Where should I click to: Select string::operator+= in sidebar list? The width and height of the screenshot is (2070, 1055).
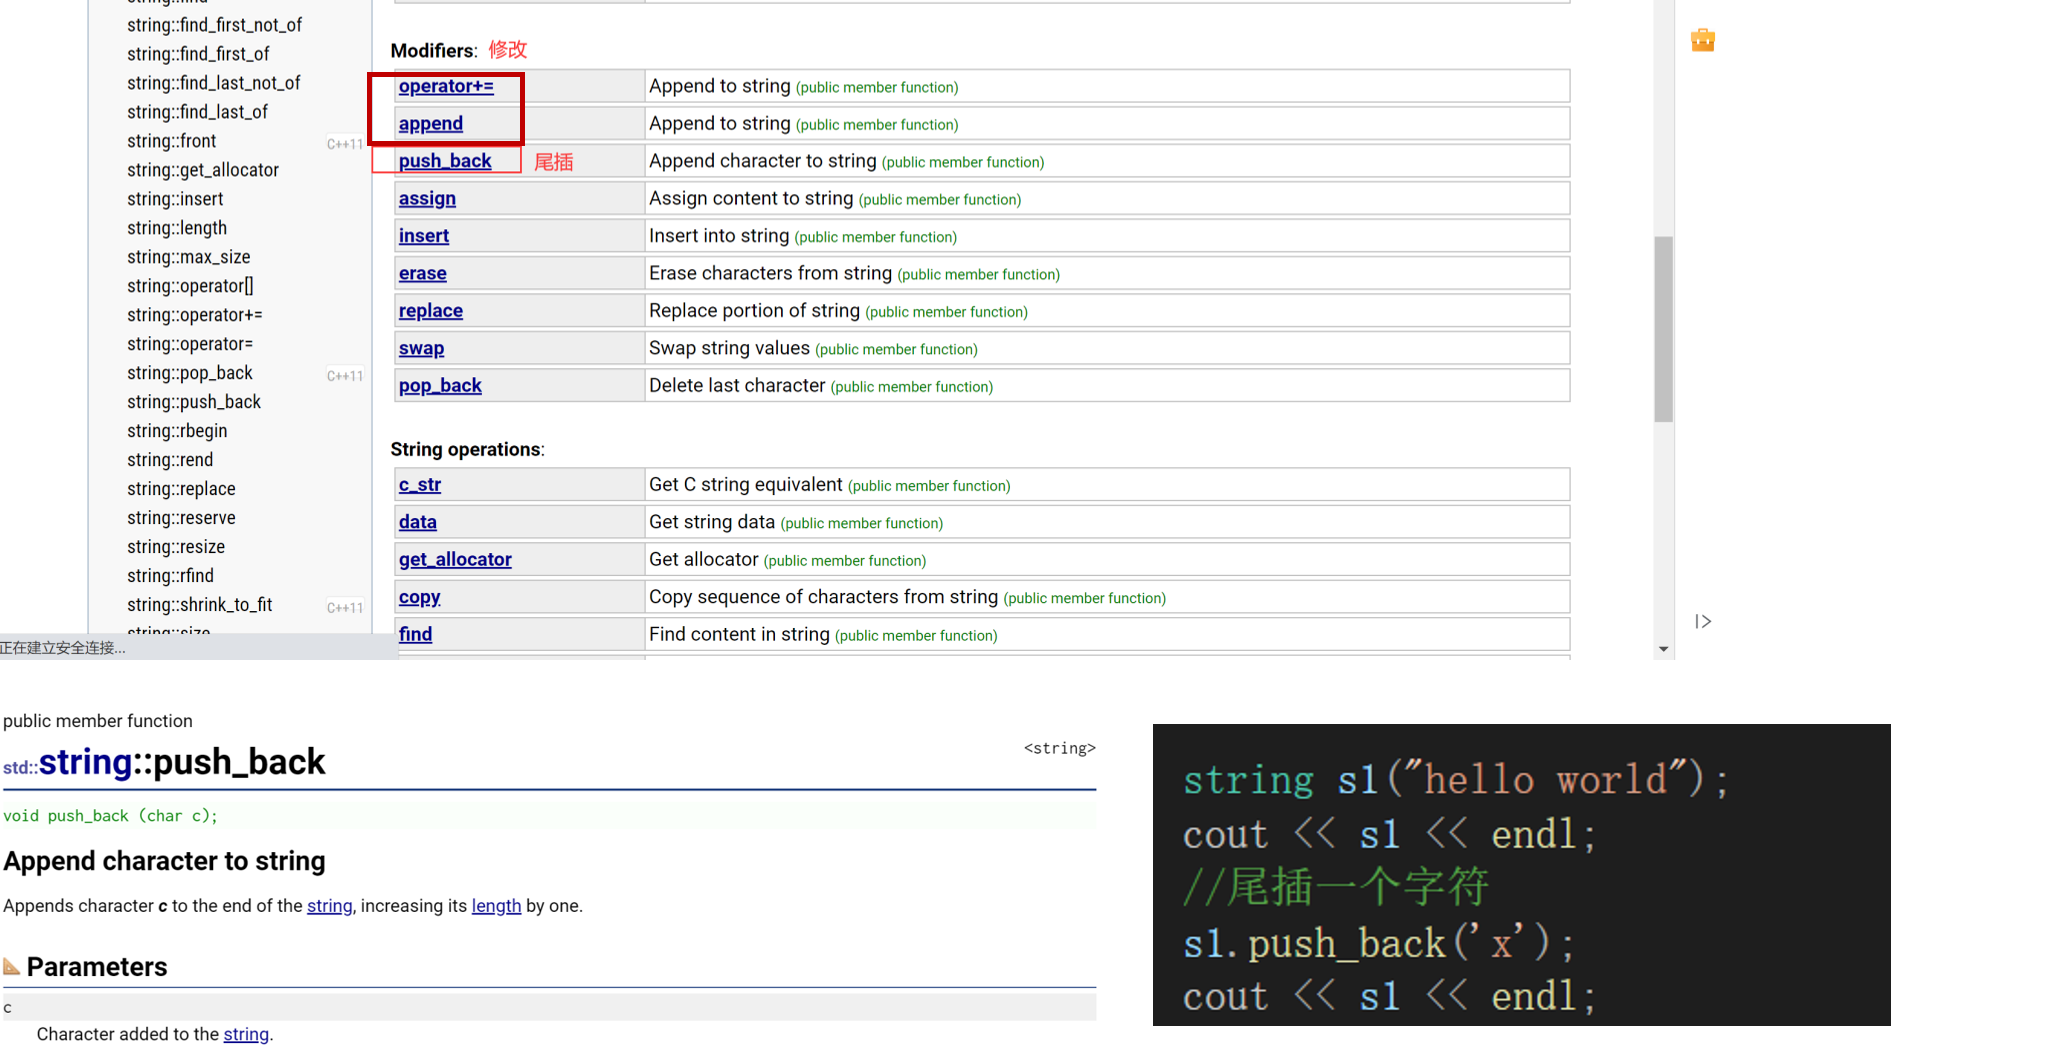pyautogui.click(x=194, y=315)
